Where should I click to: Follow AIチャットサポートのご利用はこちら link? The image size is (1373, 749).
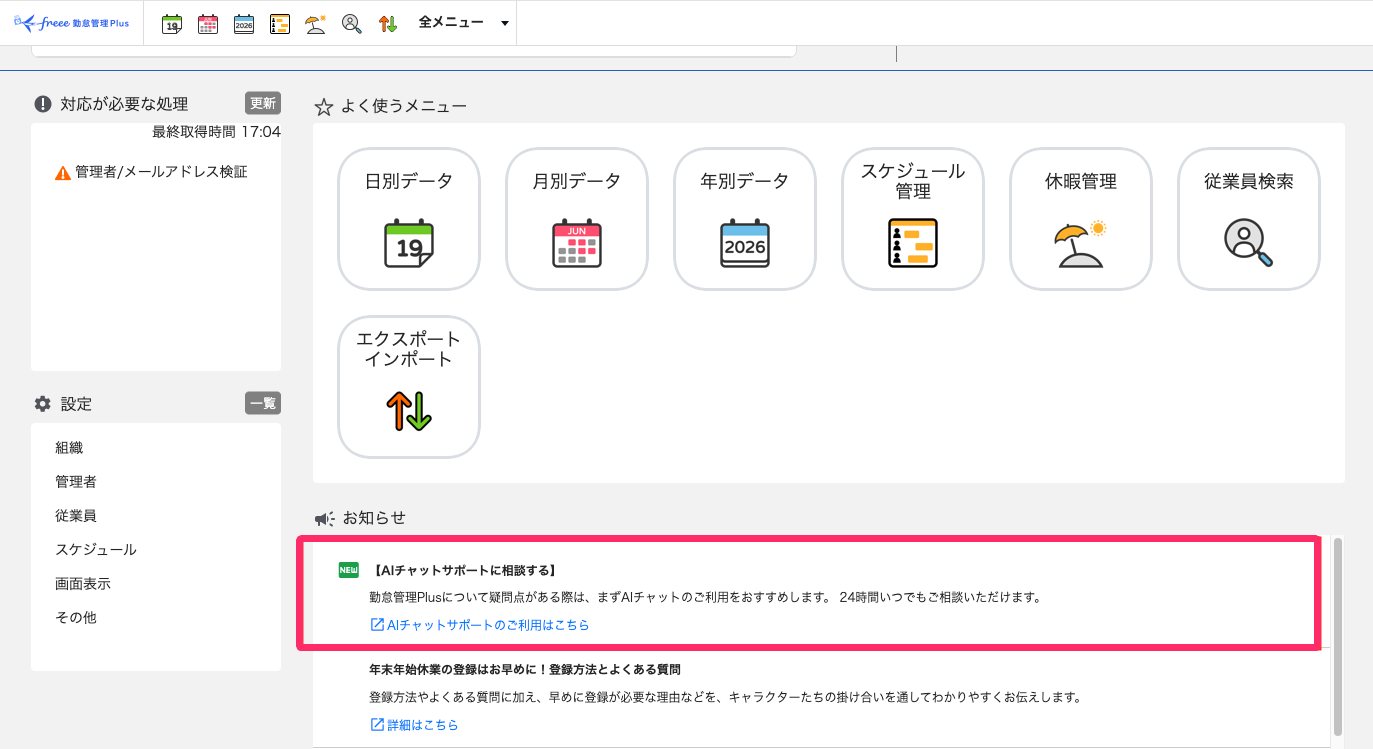(480, 625)
